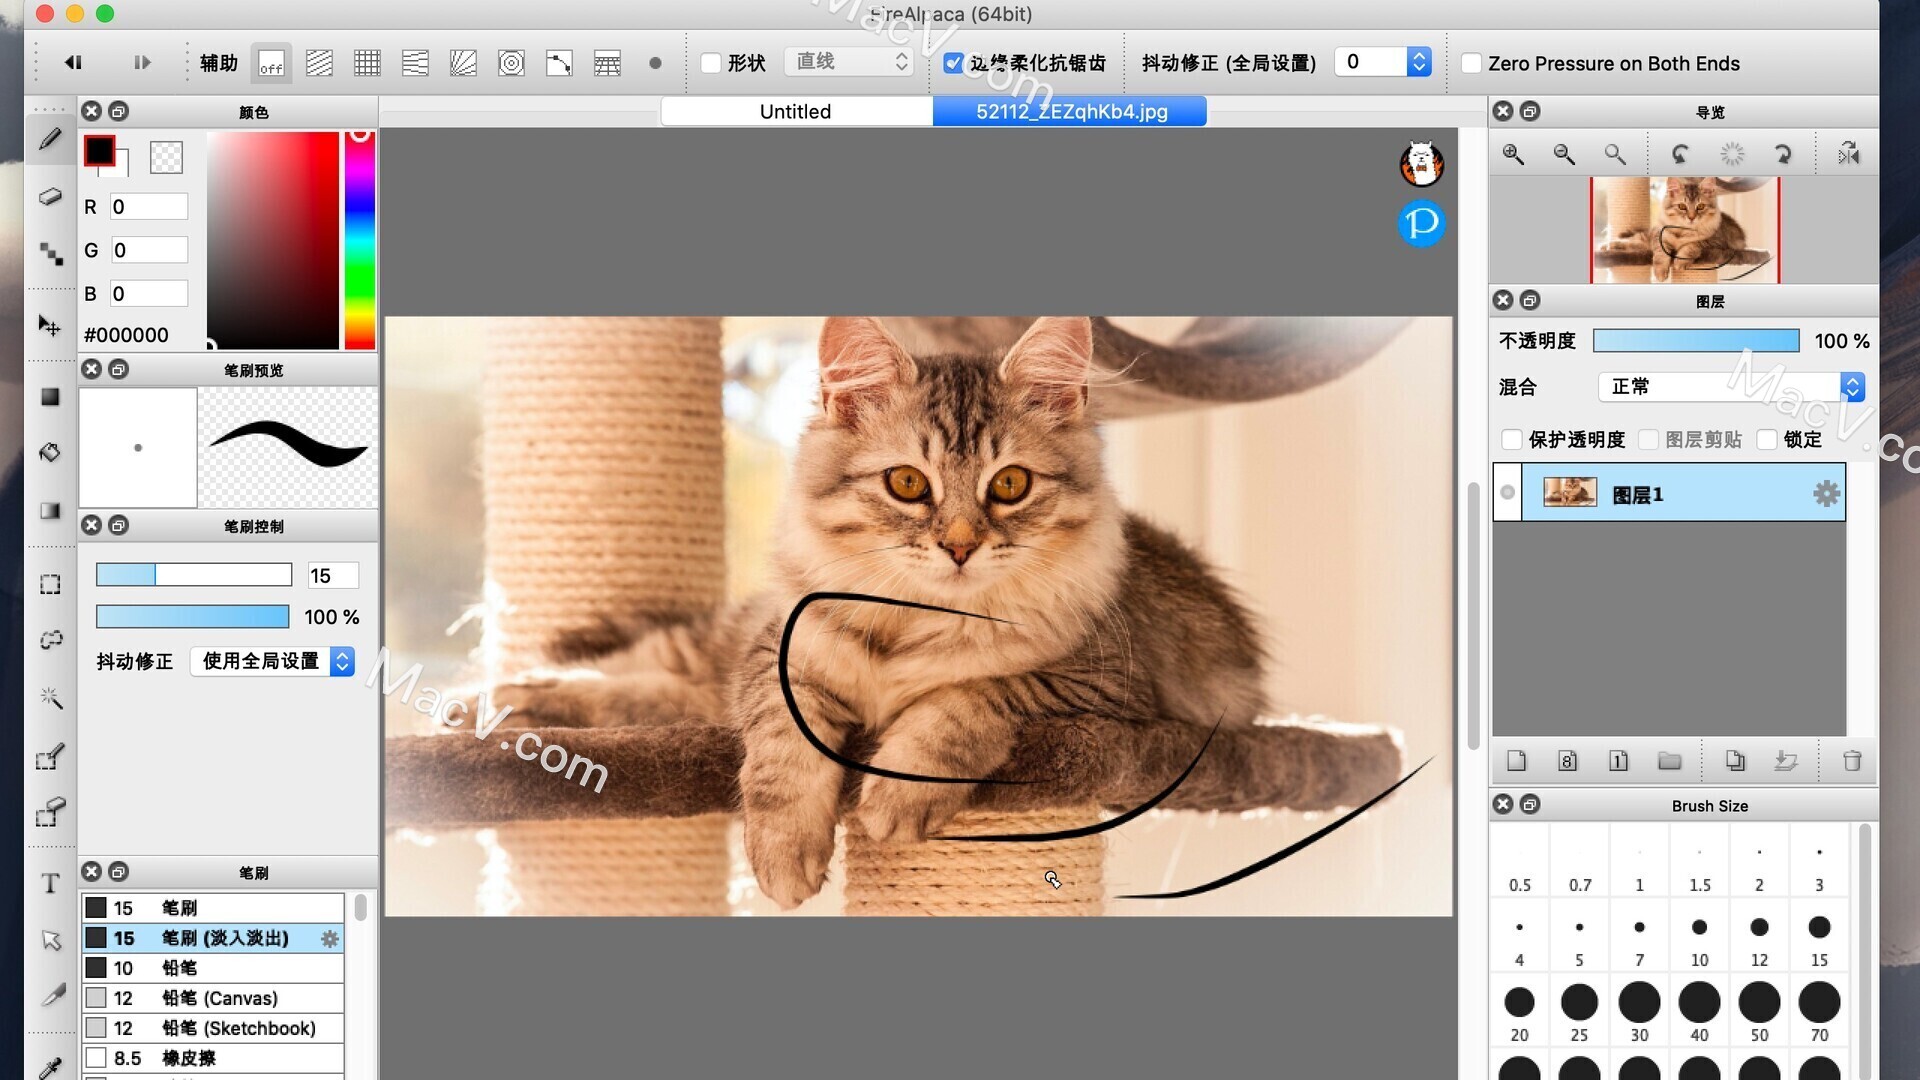
Task: Choose the Bucket fill tool
Action: click(50, 452)
